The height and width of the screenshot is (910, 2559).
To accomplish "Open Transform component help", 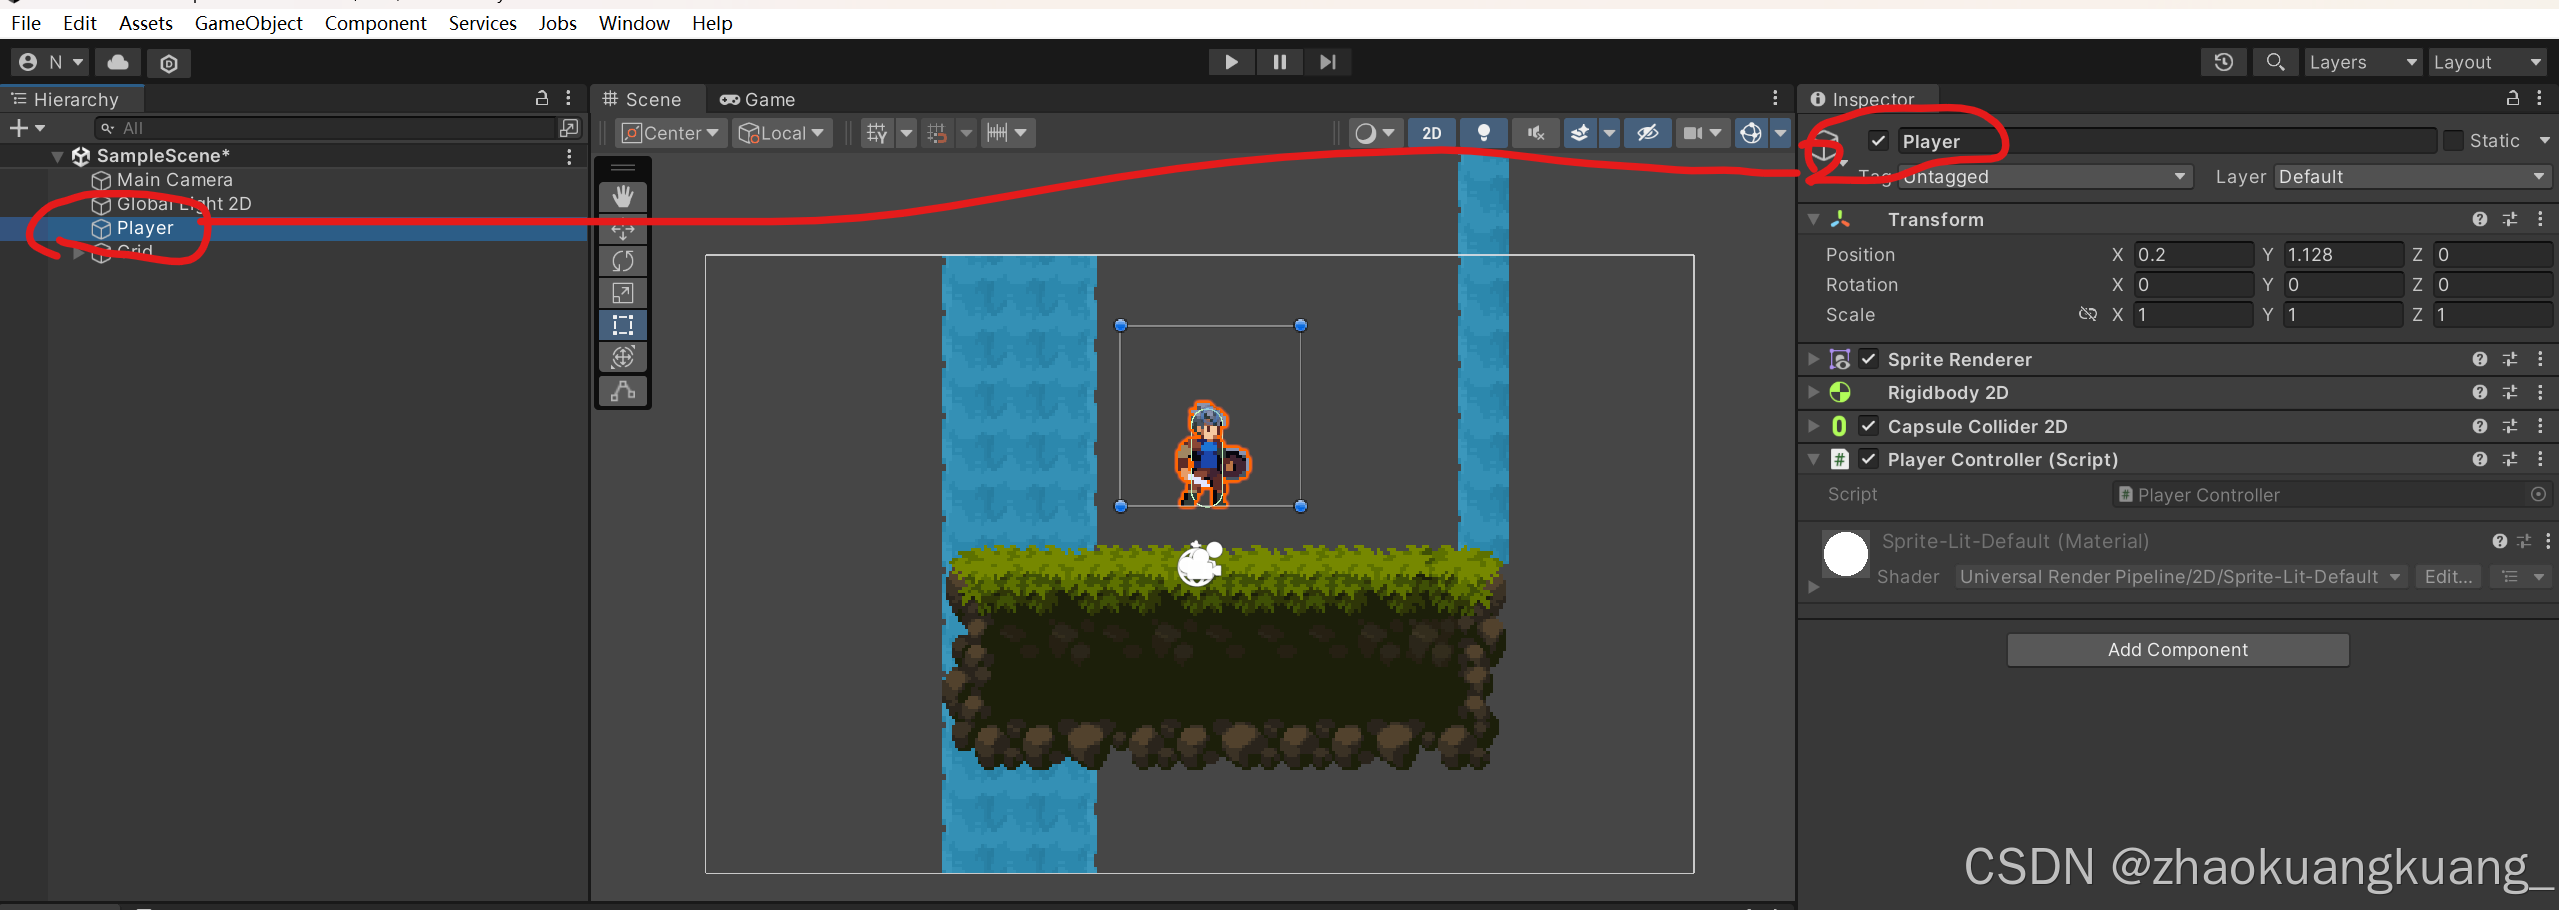I will (2480, 219).
